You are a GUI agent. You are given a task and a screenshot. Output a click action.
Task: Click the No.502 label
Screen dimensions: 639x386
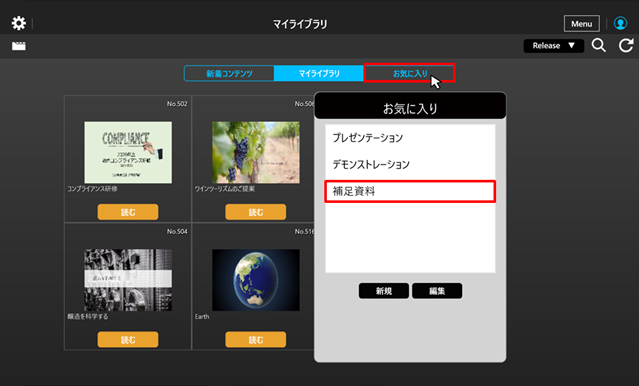point(177,104)
